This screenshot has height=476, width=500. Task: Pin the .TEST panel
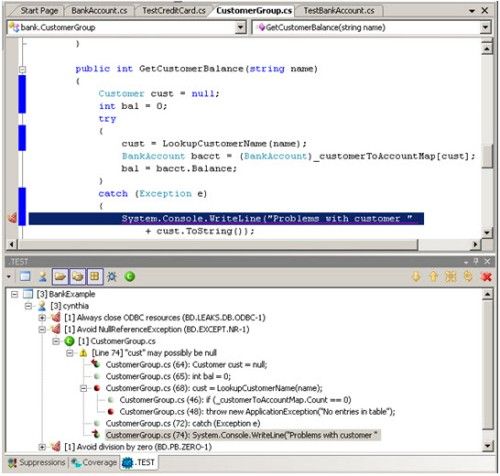476,262
